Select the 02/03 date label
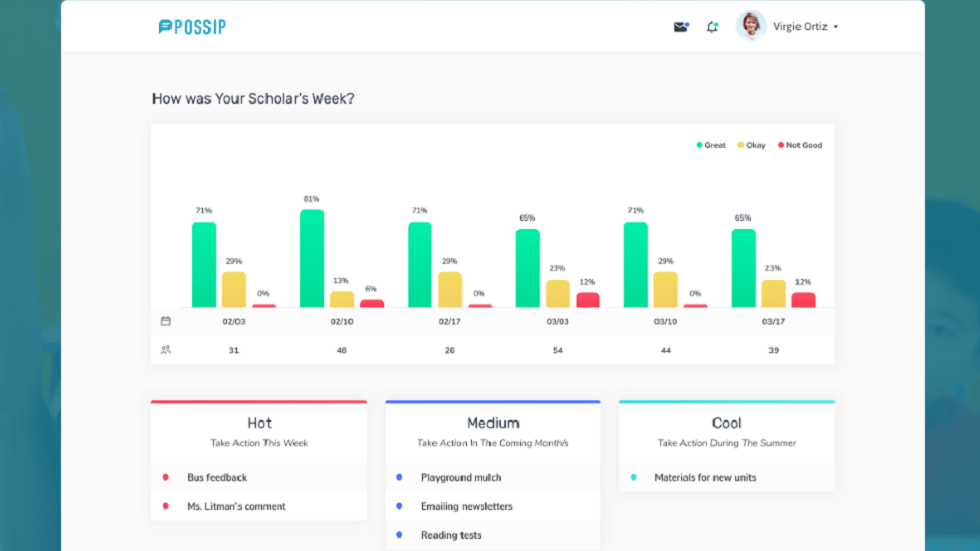 [234, 322]
